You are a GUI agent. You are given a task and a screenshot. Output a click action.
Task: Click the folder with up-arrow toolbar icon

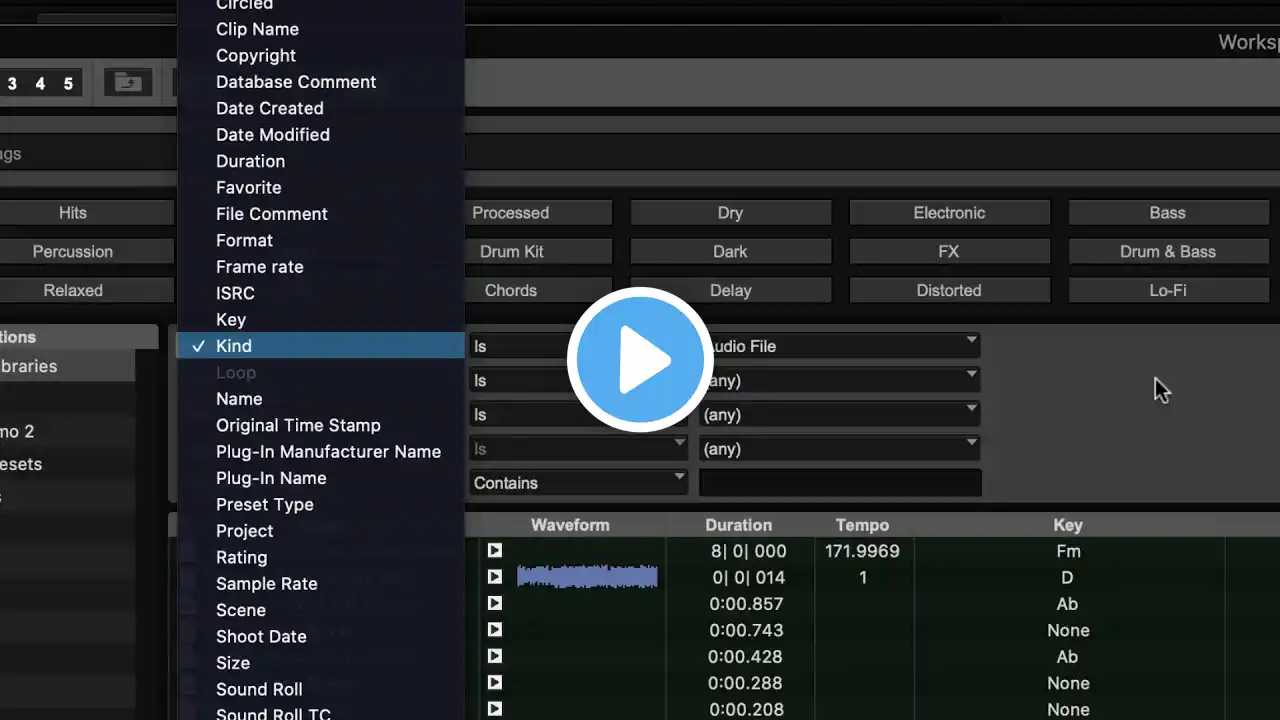[128, 83]
